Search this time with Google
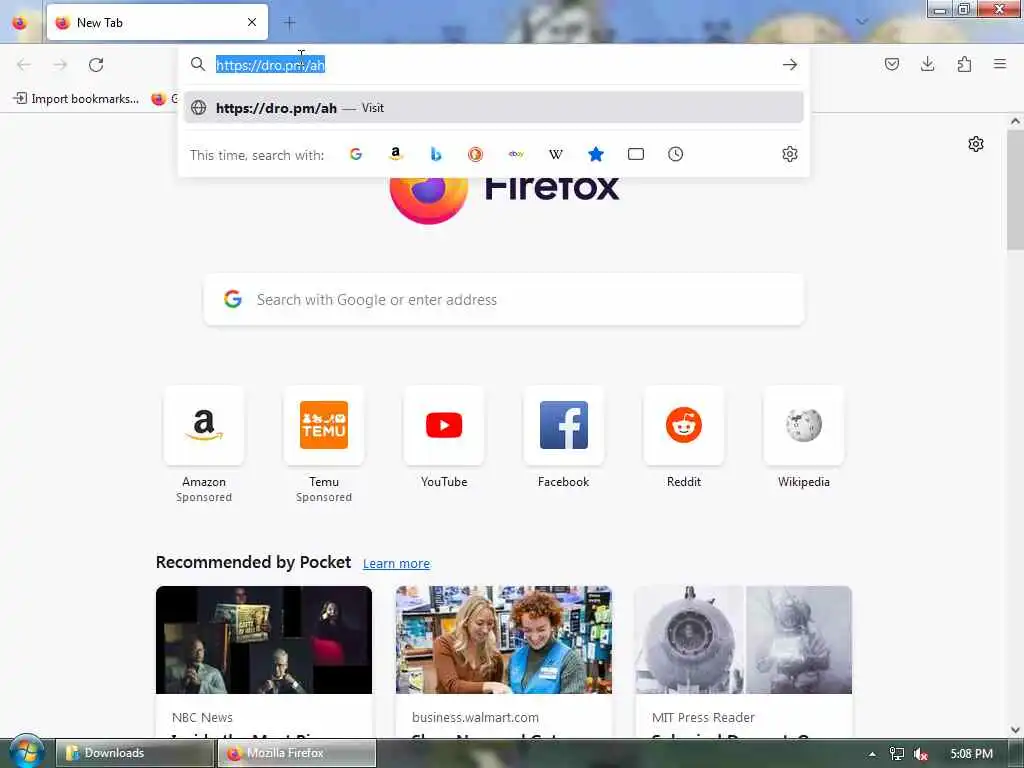The height and width of the screenshot is (768, 1024). (356, 154)
